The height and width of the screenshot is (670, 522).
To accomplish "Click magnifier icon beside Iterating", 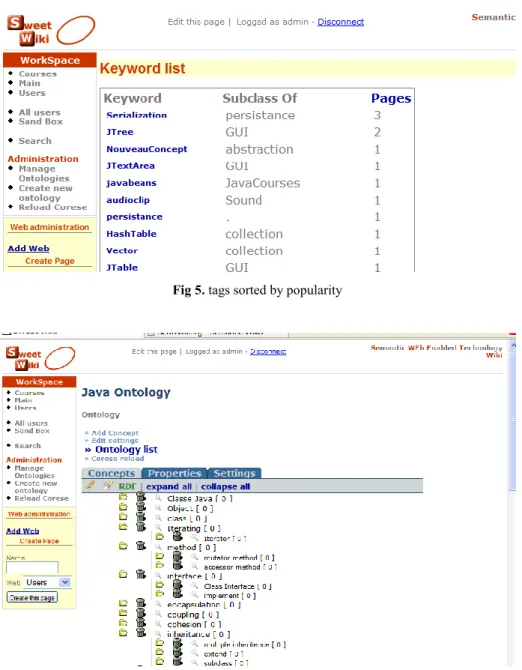I will (158, 528).
